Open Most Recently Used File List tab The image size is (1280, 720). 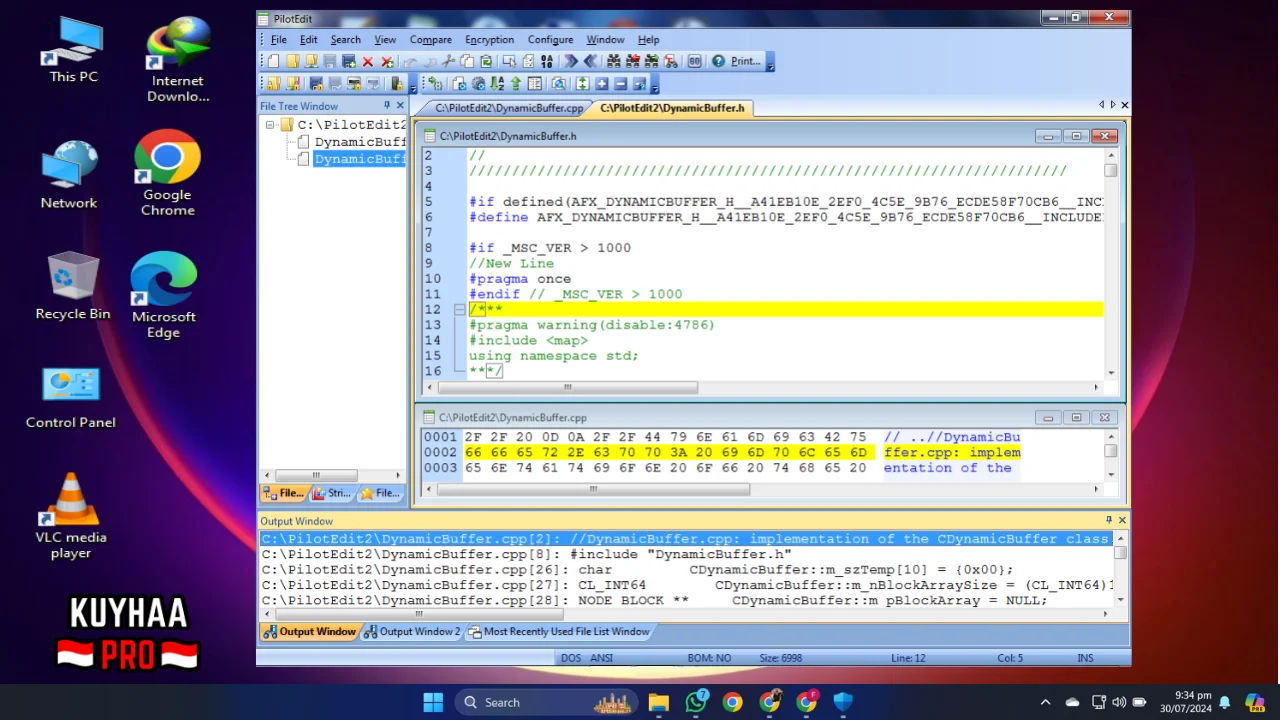[559, 631]
